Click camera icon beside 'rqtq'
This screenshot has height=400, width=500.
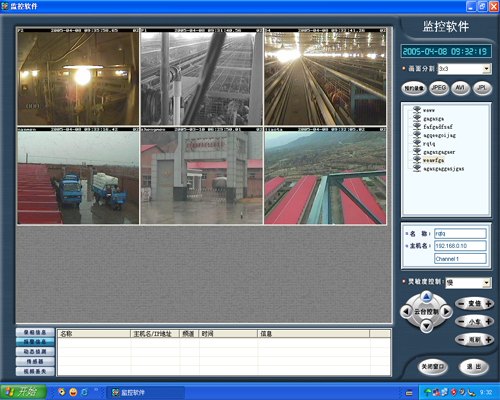coord(417,143)
